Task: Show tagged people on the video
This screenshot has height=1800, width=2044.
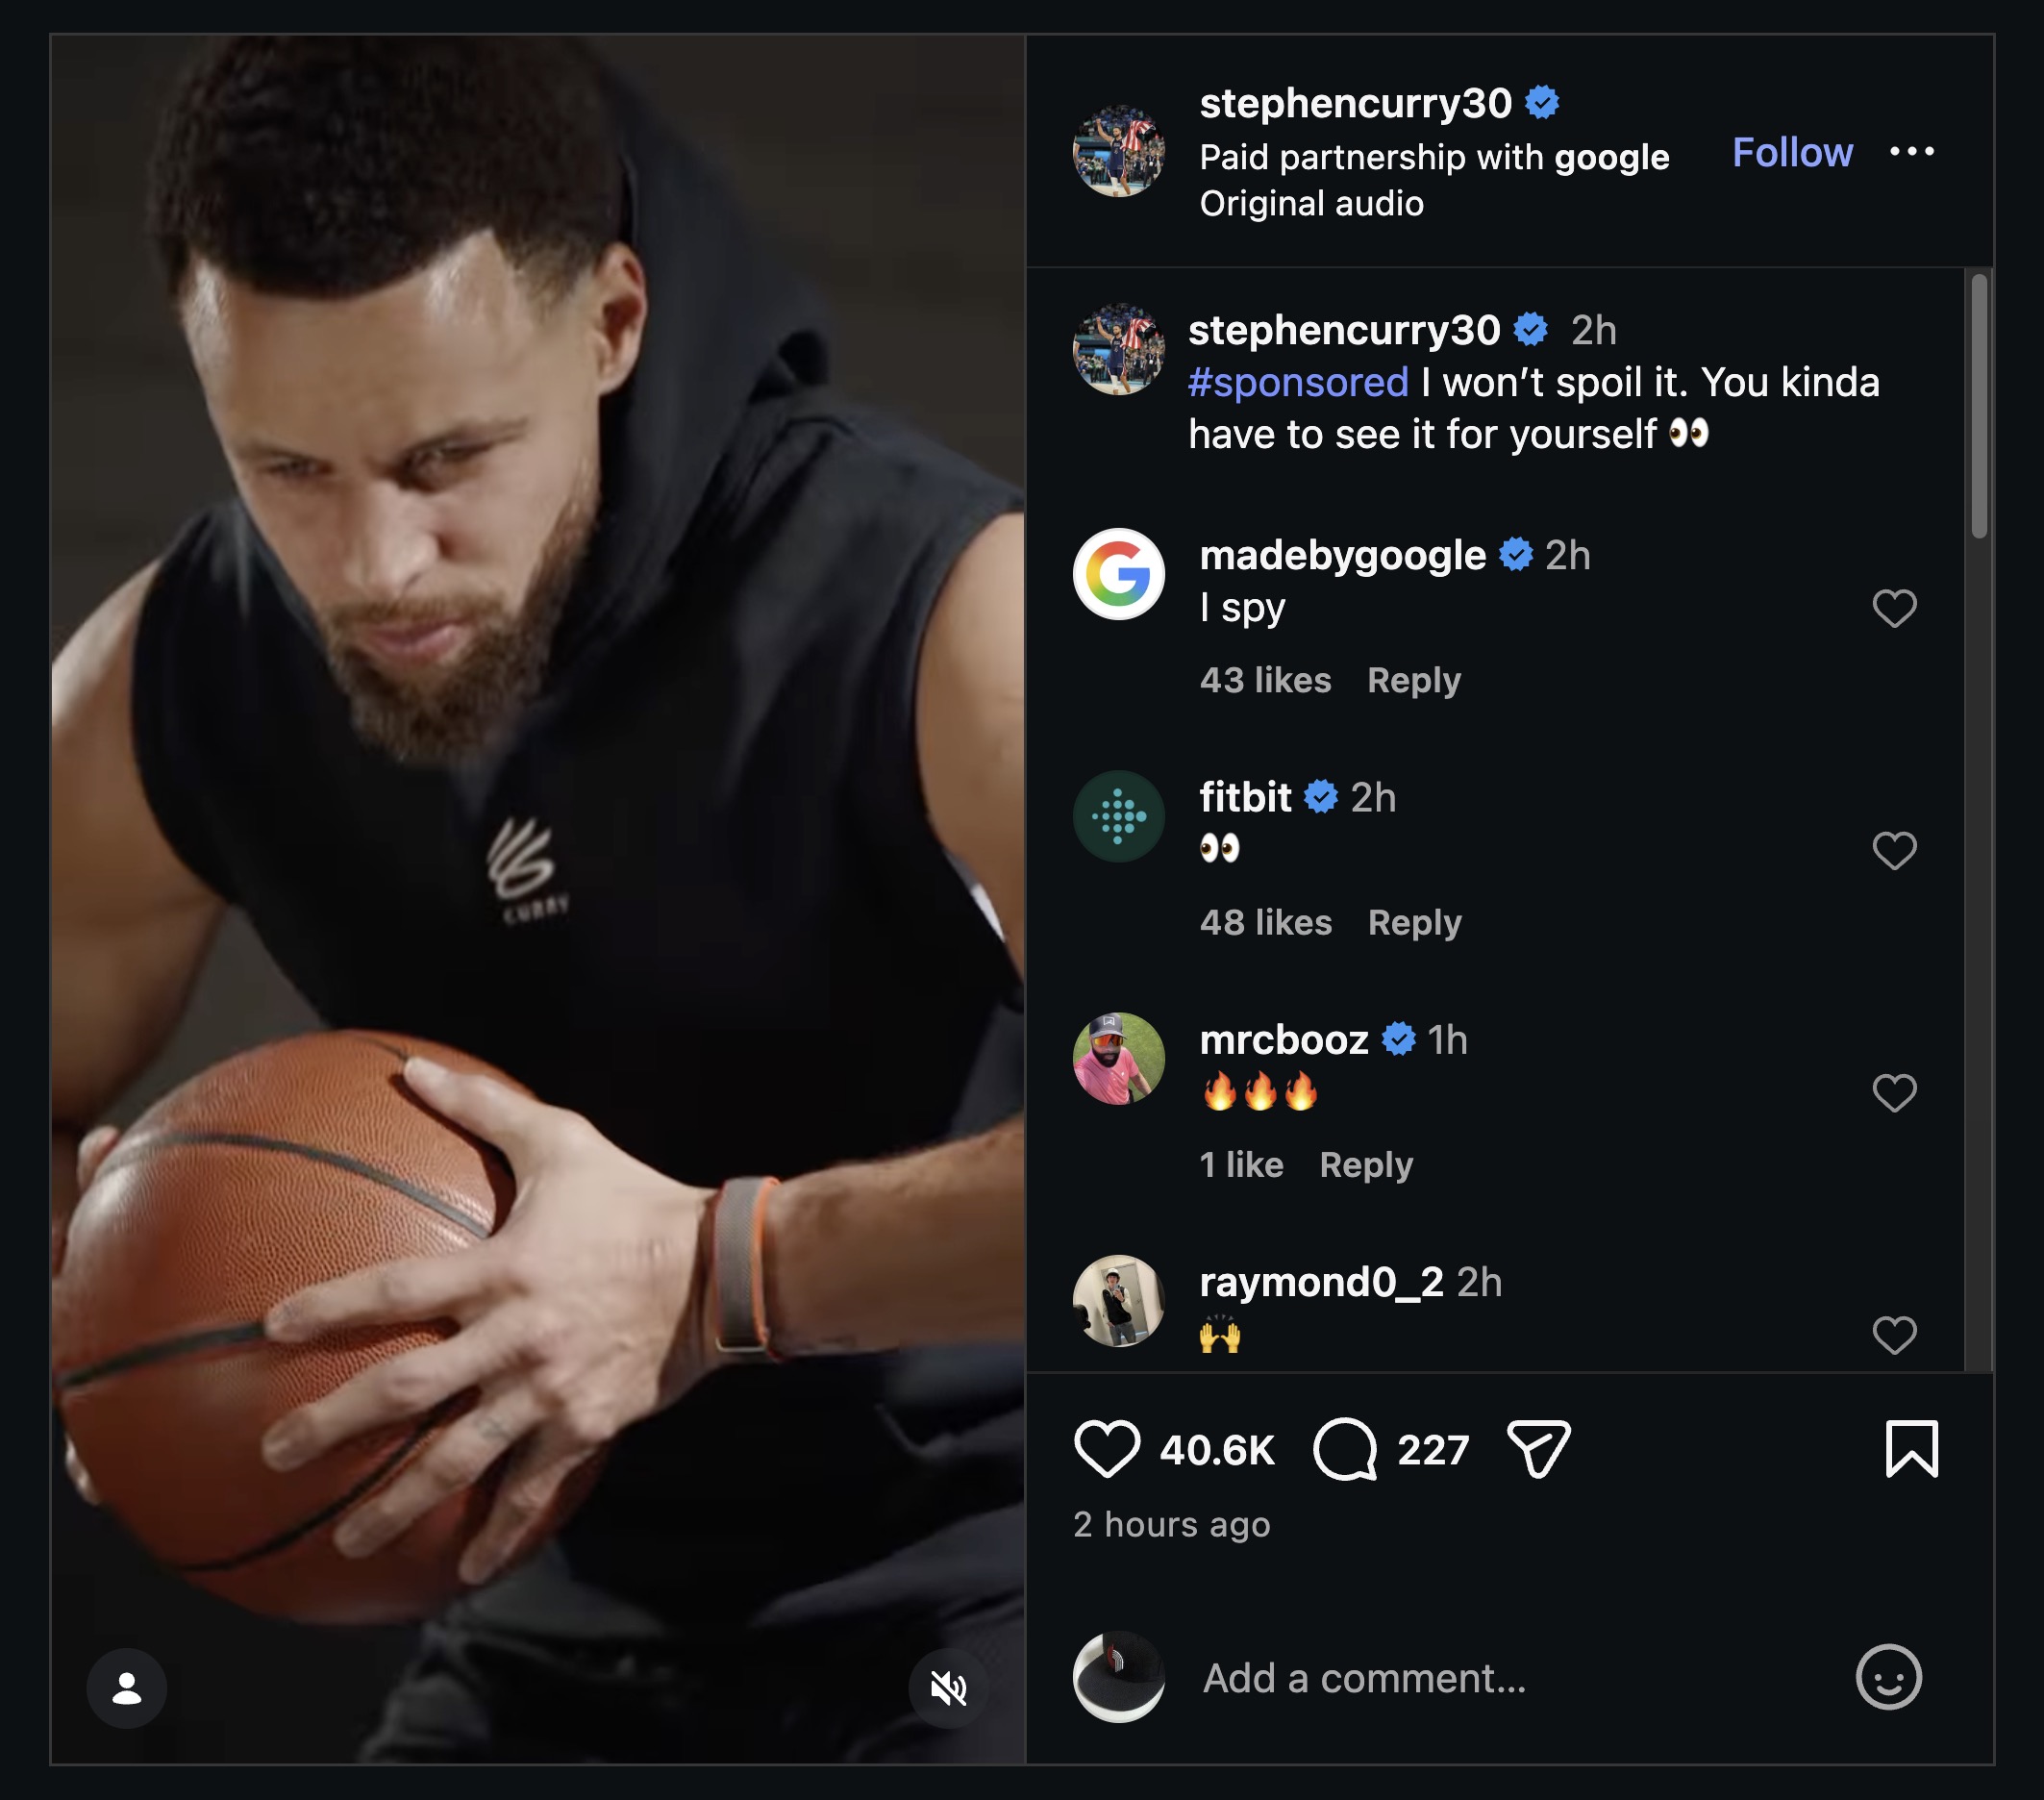Action: pos(127,1688)
